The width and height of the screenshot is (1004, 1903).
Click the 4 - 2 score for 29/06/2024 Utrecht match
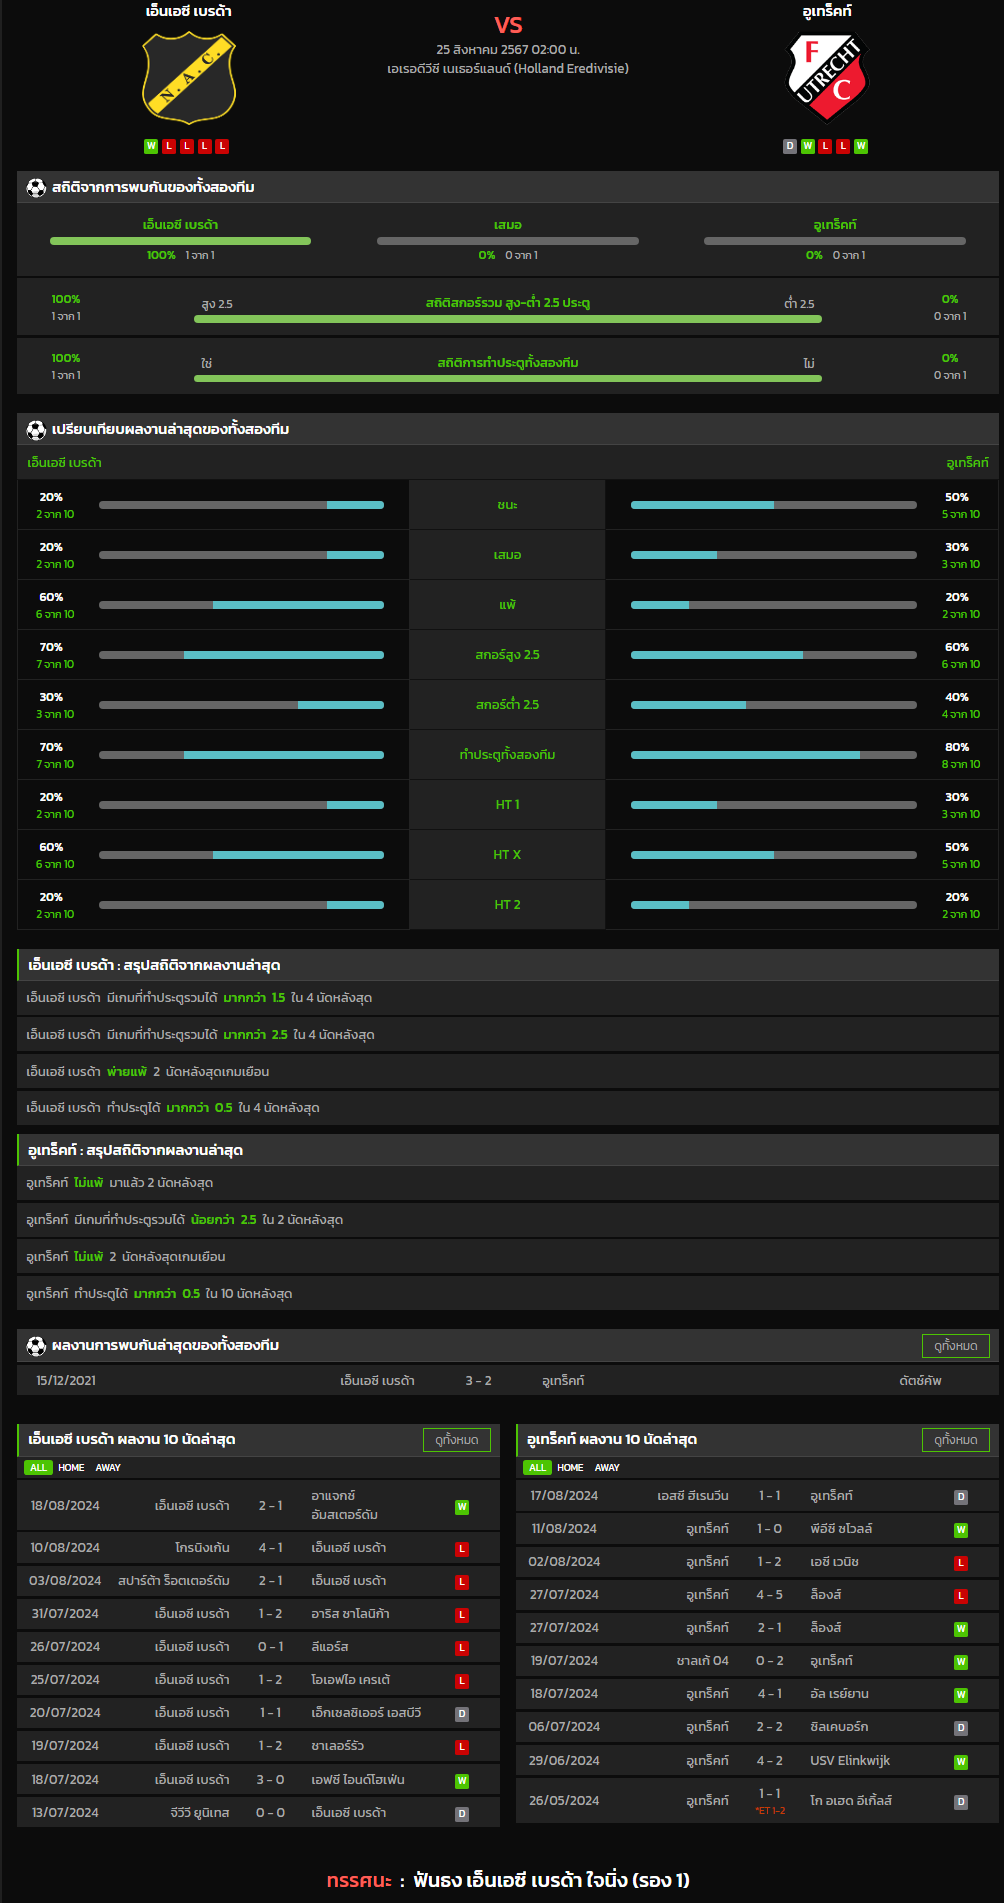tap(769, 1761)
